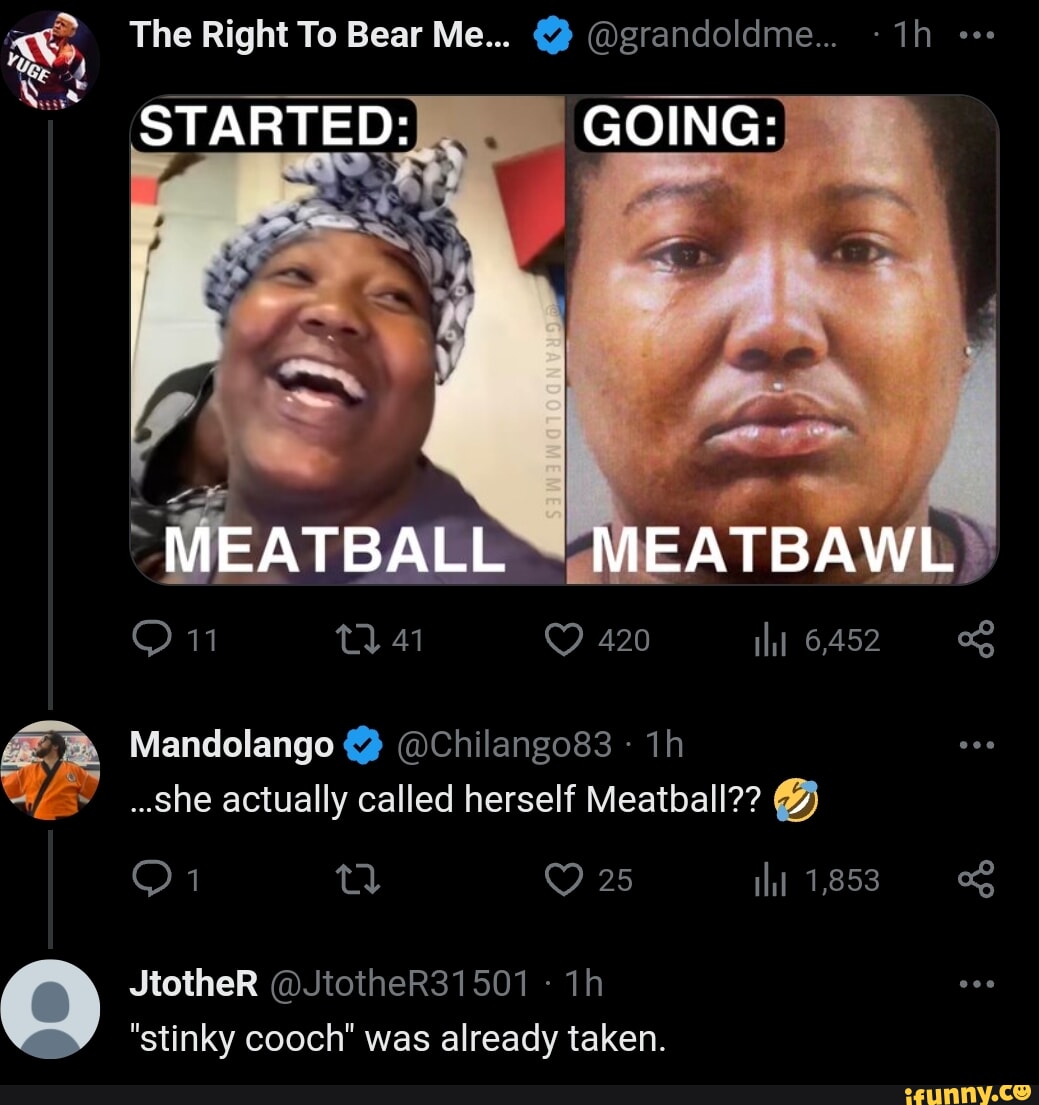Like Mandolango's reply with 25 likes
1039x1105 pixels.
tap(565, 879)
